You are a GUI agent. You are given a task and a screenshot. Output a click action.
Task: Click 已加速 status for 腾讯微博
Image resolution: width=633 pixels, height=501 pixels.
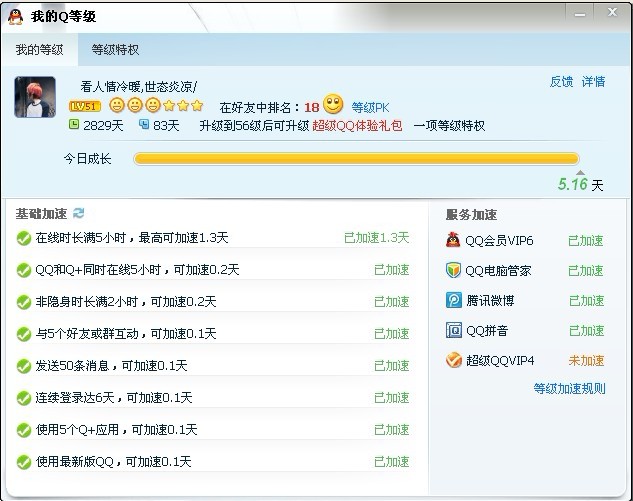click(586, 301)
